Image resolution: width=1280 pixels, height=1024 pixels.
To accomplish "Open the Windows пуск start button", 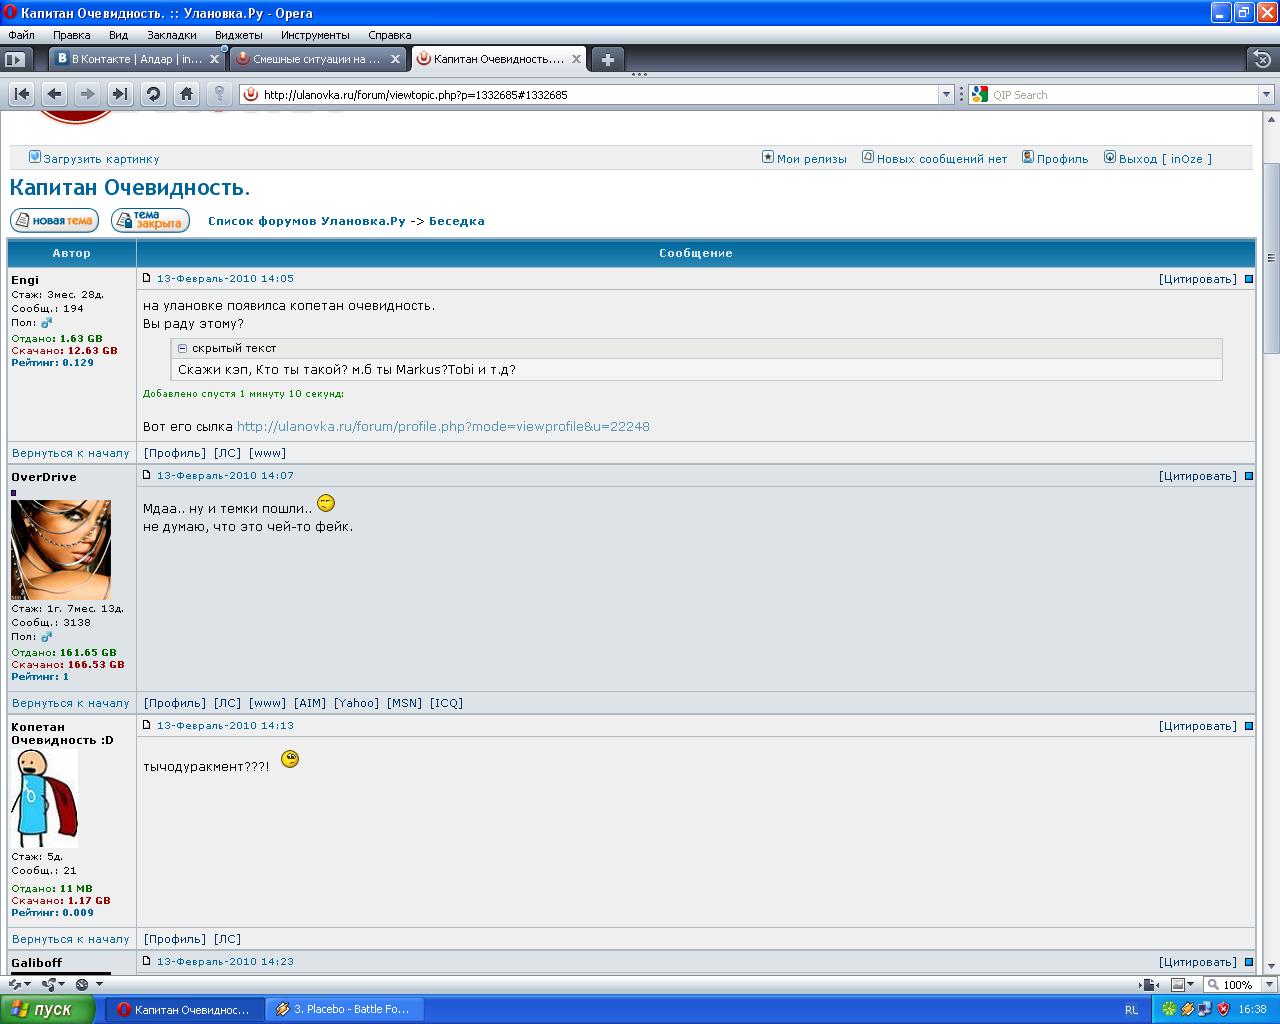I will (50, 1009).
